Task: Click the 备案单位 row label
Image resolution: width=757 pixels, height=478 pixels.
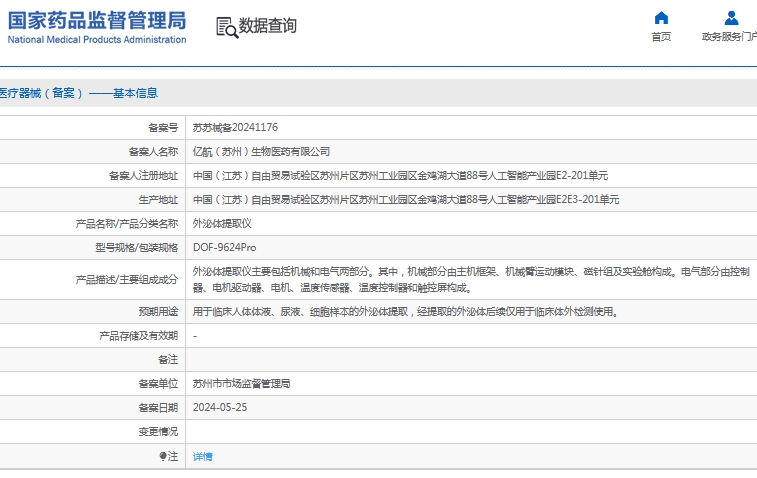Action: [x=158, y=384]
